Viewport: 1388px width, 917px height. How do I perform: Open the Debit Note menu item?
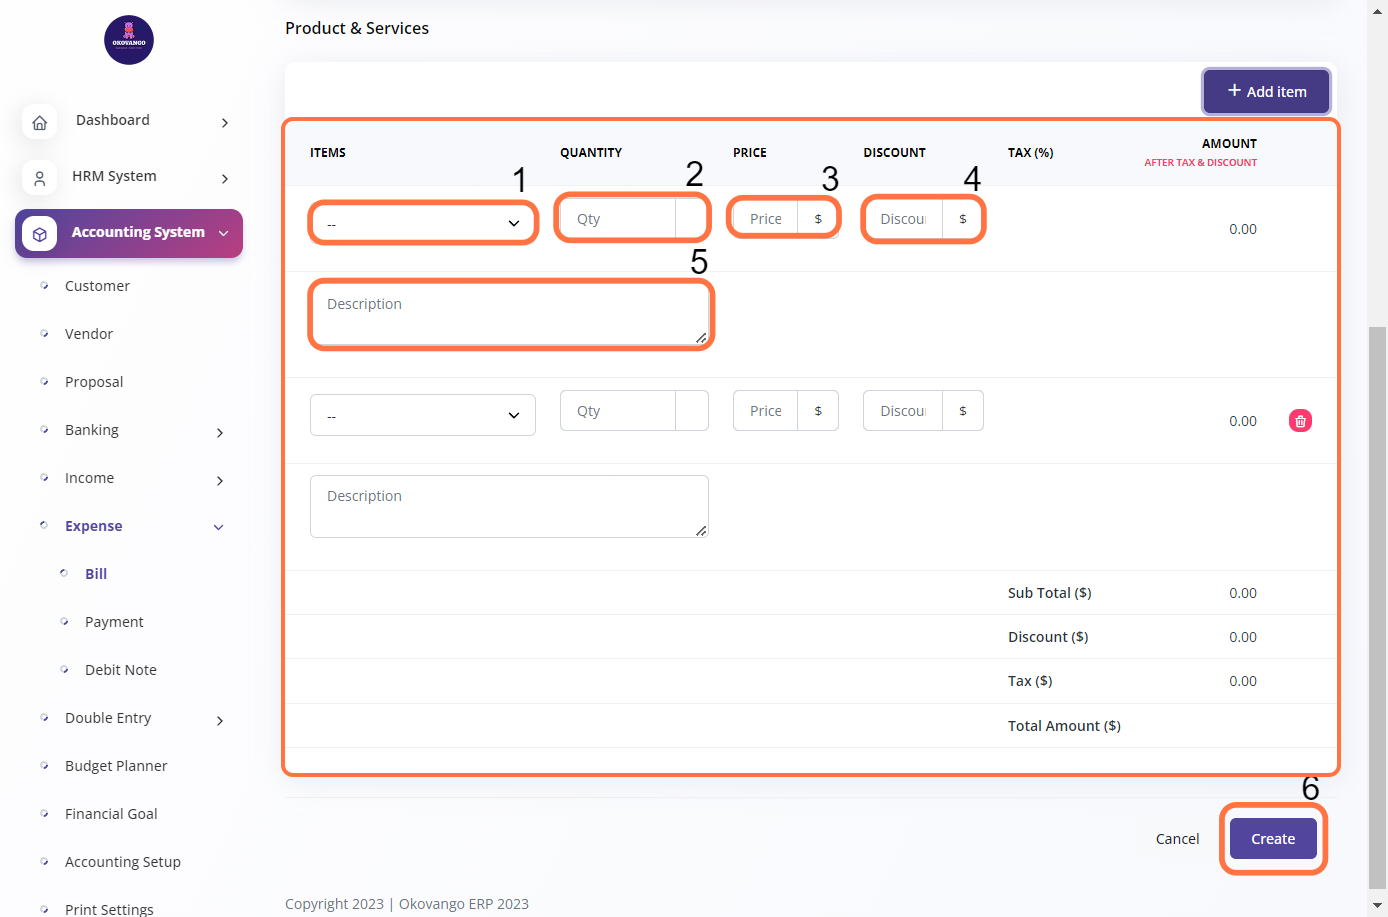pos(120,670)
